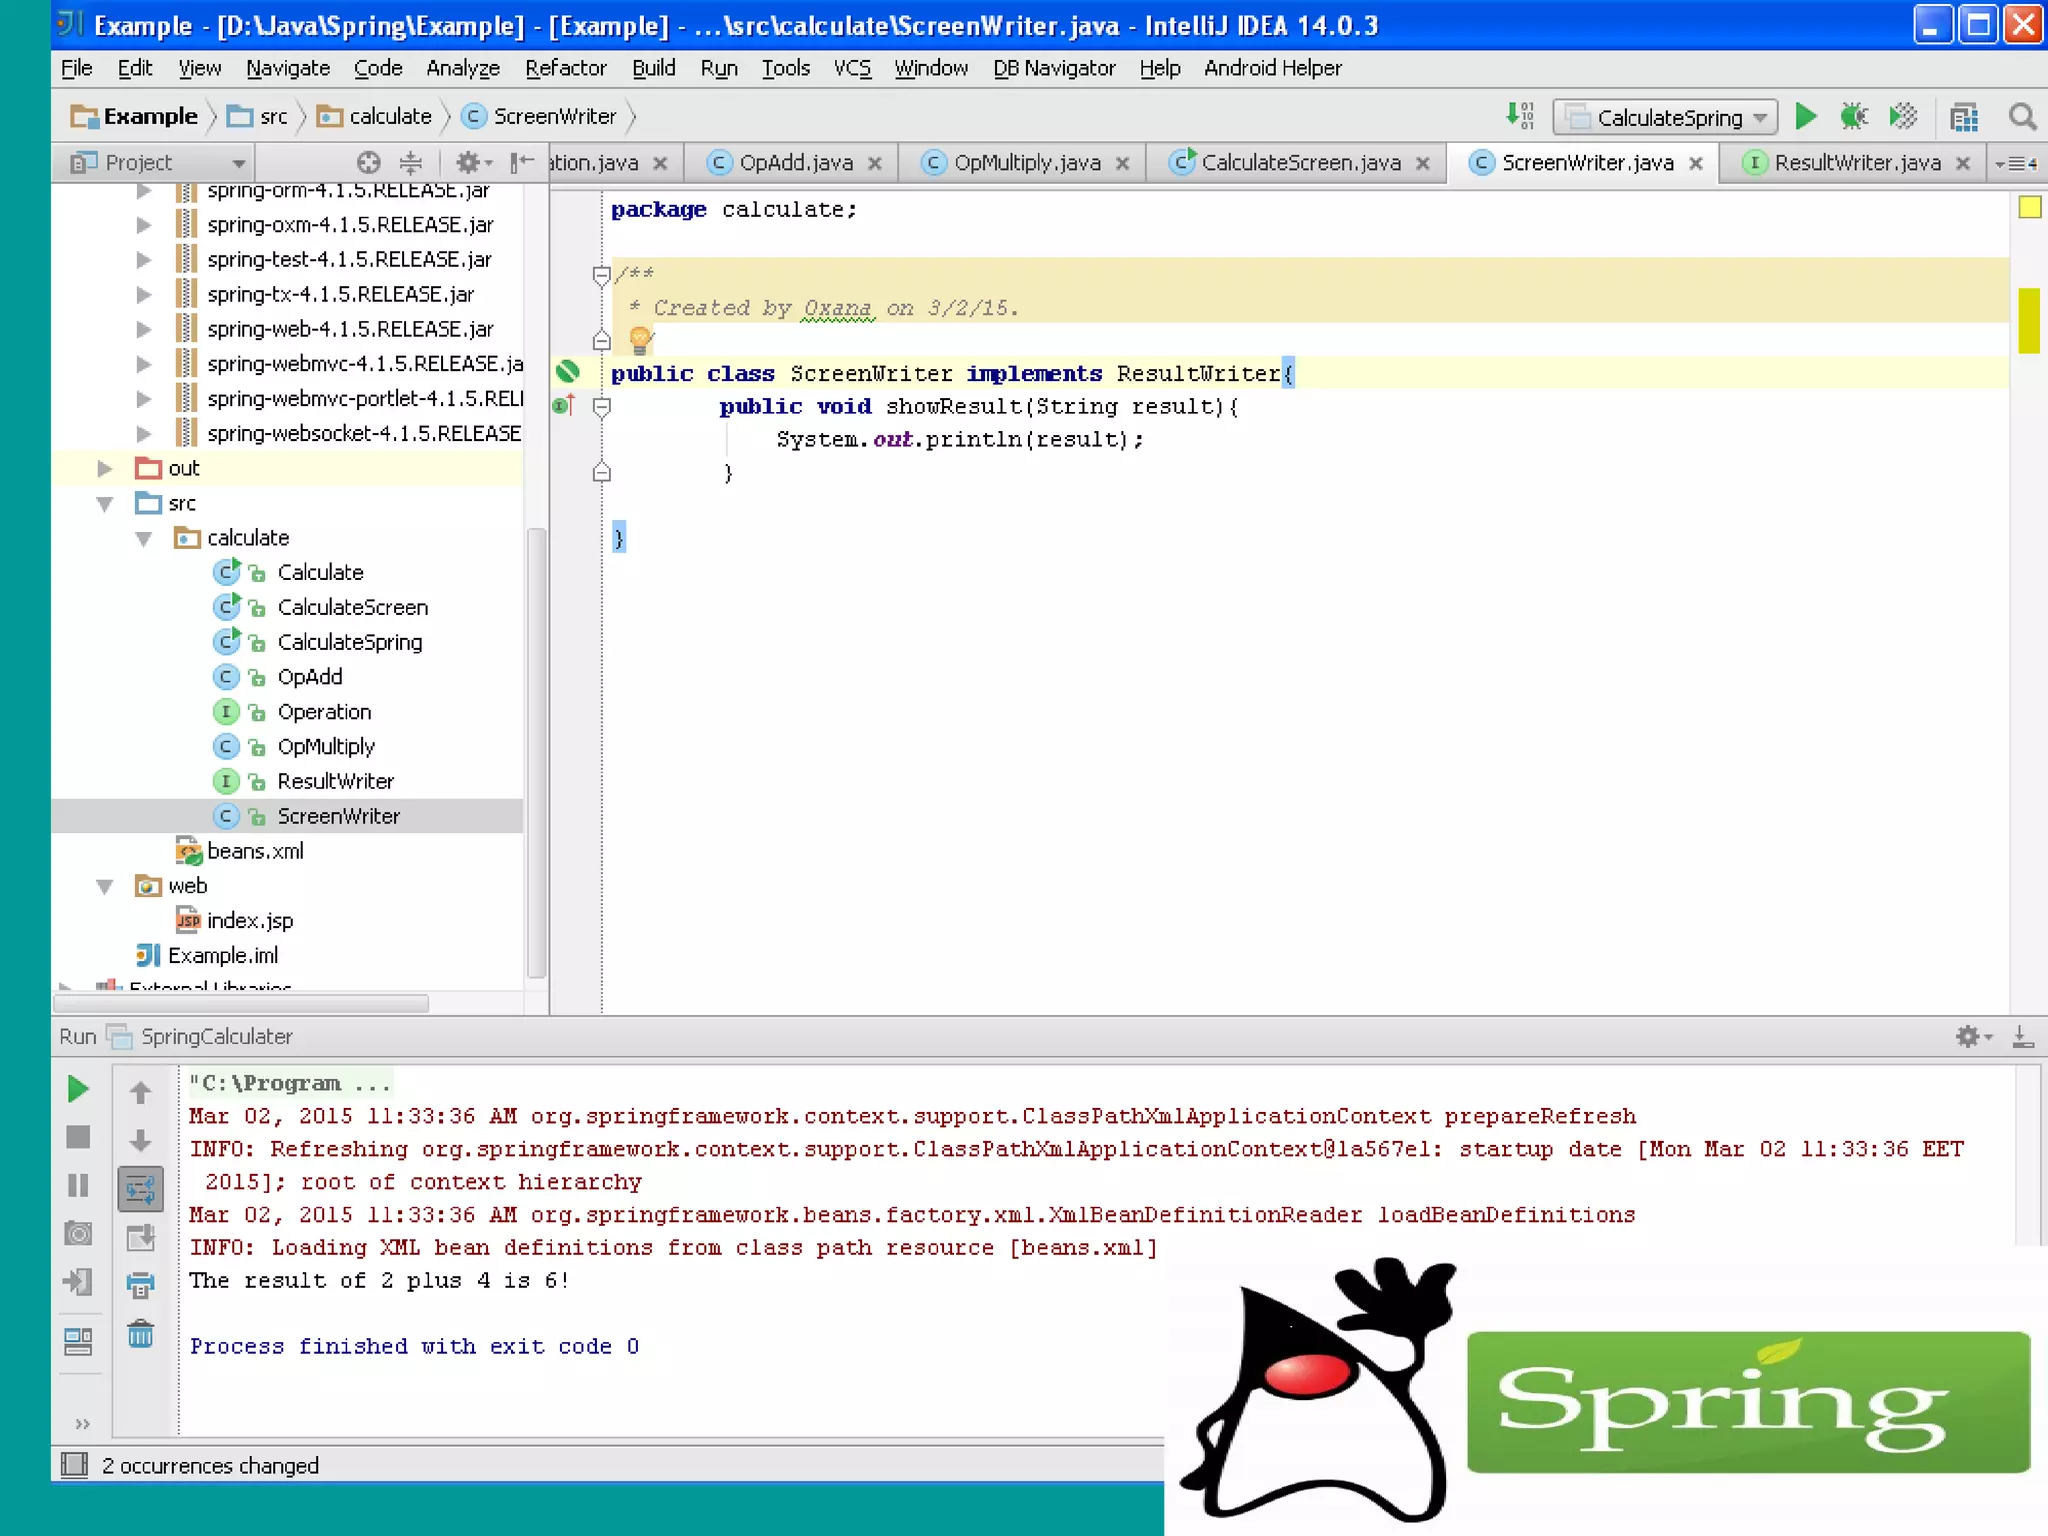Click the Scroll from Source target icon
The height and width of the screenshot is (1536, 2048).
pyautogui.click(x=369, y=162)
